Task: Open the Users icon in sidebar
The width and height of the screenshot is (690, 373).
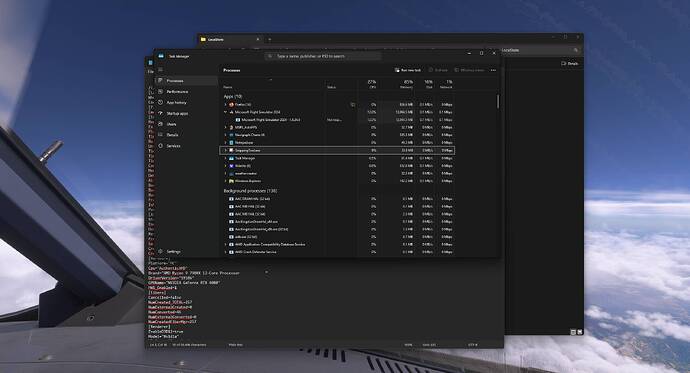Action: pyautogui.click(x=161, y=124)
